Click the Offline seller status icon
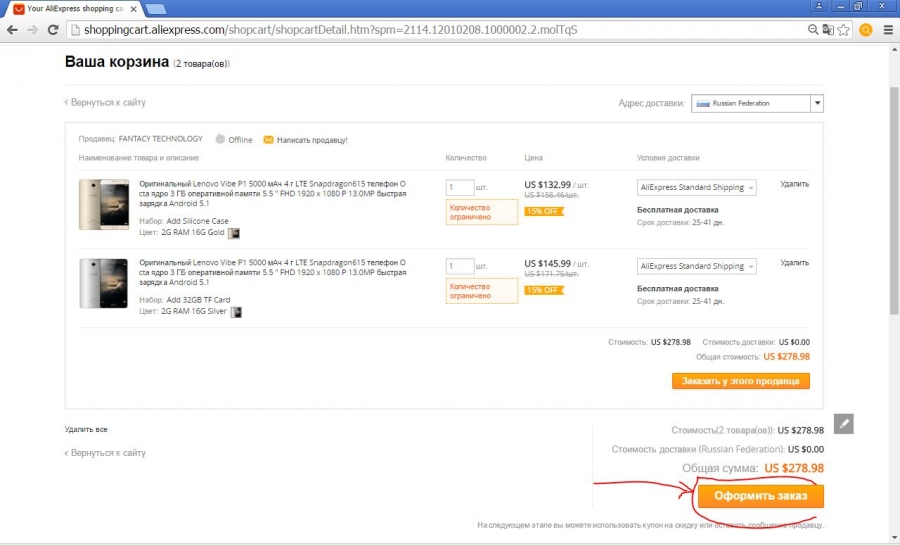 pyautogui.click(x=220, y=139)
